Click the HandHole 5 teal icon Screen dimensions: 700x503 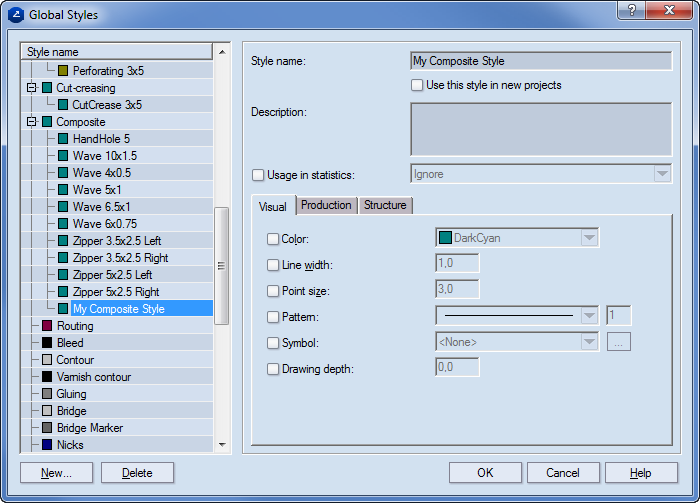[x=63, y=139]
